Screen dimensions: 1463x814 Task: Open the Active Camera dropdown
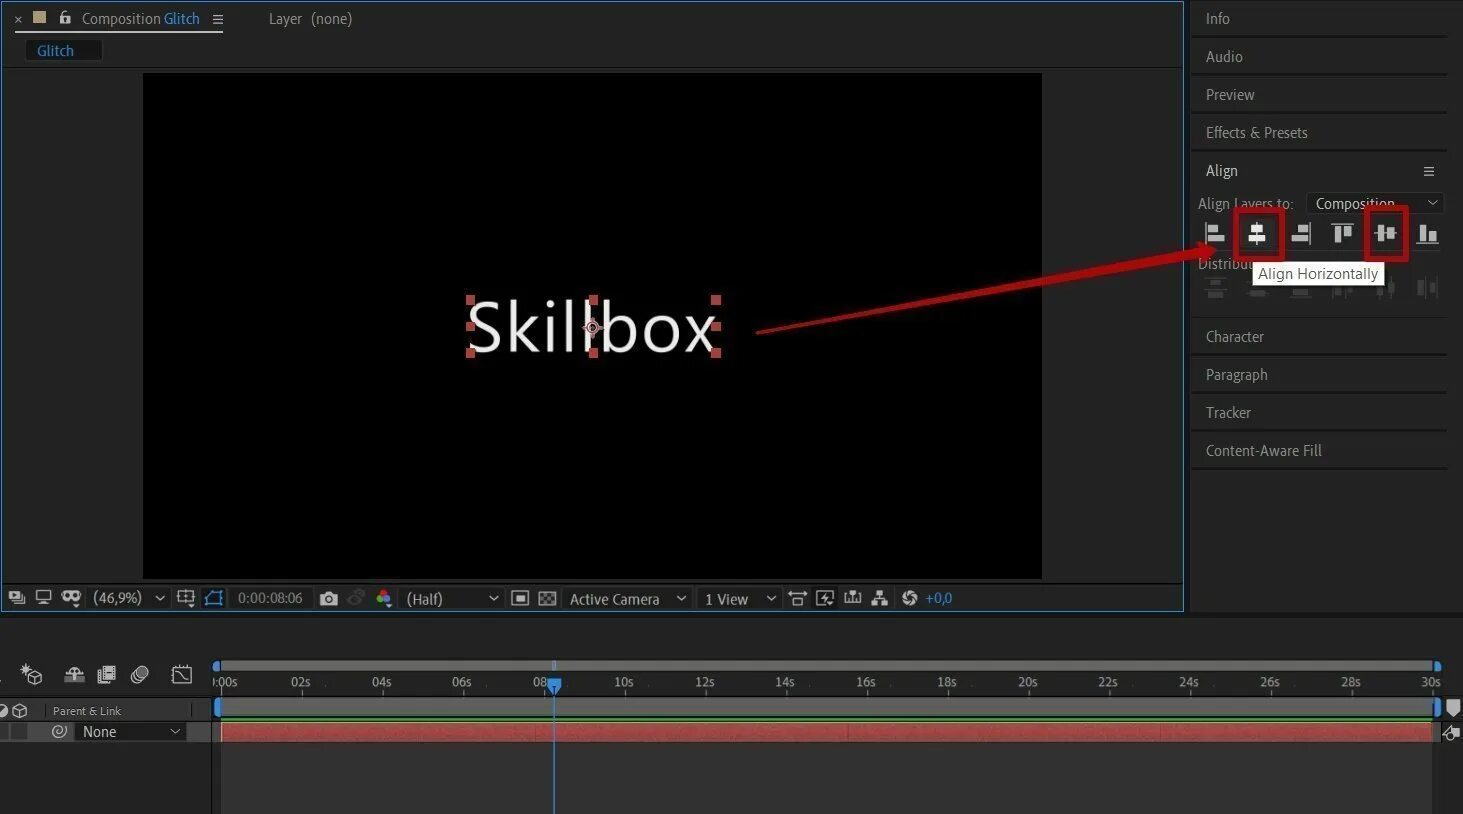(627, 598)
